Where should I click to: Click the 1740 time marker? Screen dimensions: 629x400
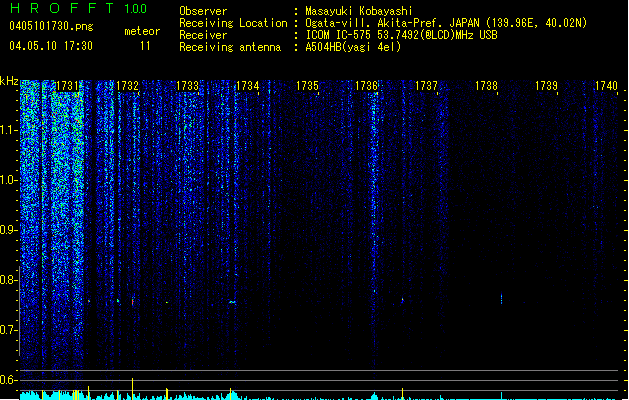[606, 86]
